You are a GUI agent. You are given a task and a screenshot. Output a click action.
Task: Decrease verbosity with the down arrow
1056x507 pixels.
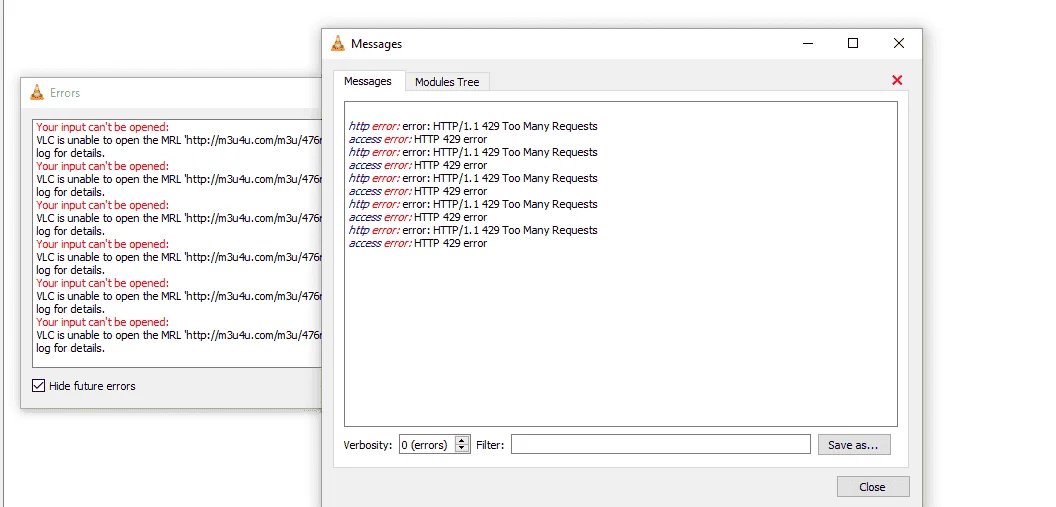coord(462,448)
